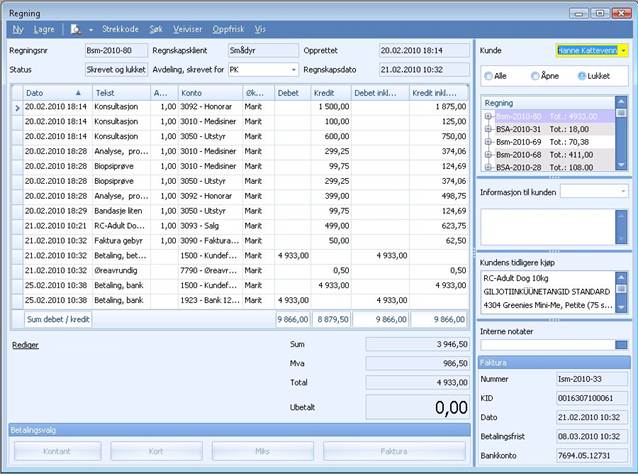Click the print preview toolbar icon
This screenshot has width=638, height=474.
(76, 29)
